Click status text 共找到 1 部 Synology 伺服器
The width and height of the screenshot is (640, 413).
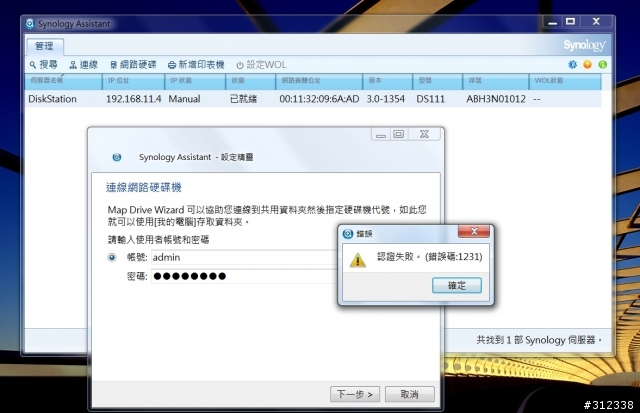pyautogui.click(x=539, y=340)
